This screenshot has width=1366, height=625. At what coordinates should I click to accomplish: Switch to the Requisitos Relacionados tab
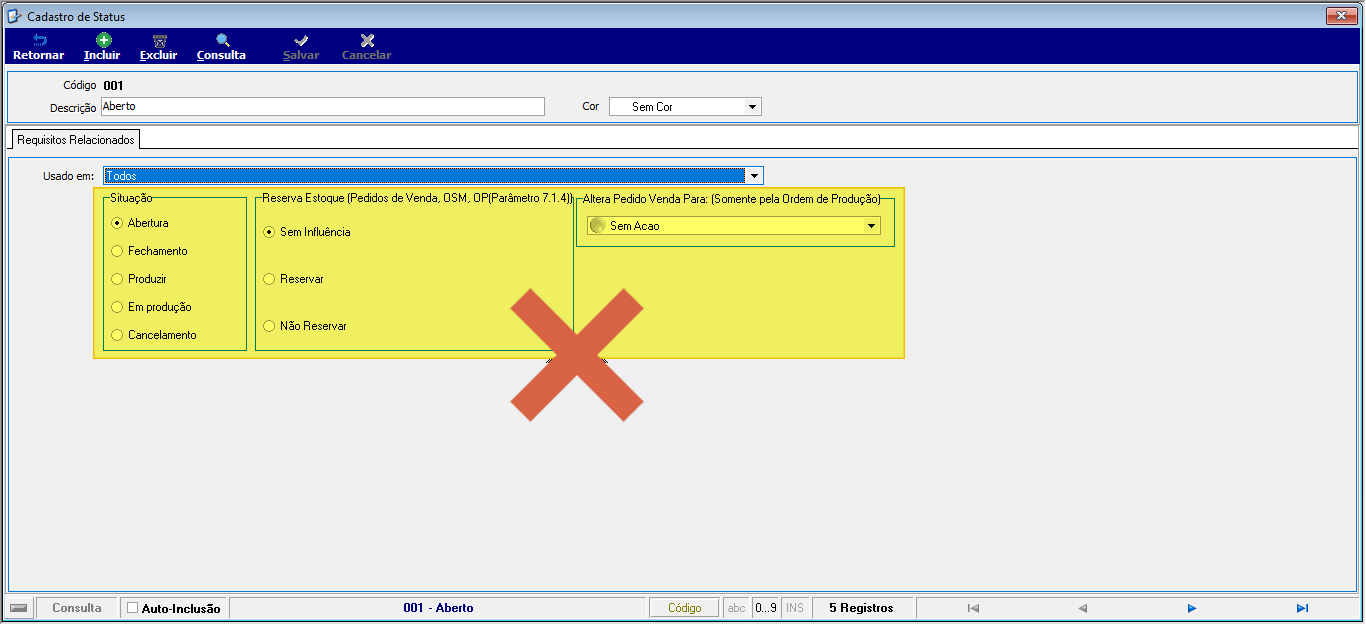pyautogui.click(x=76, y=139)
